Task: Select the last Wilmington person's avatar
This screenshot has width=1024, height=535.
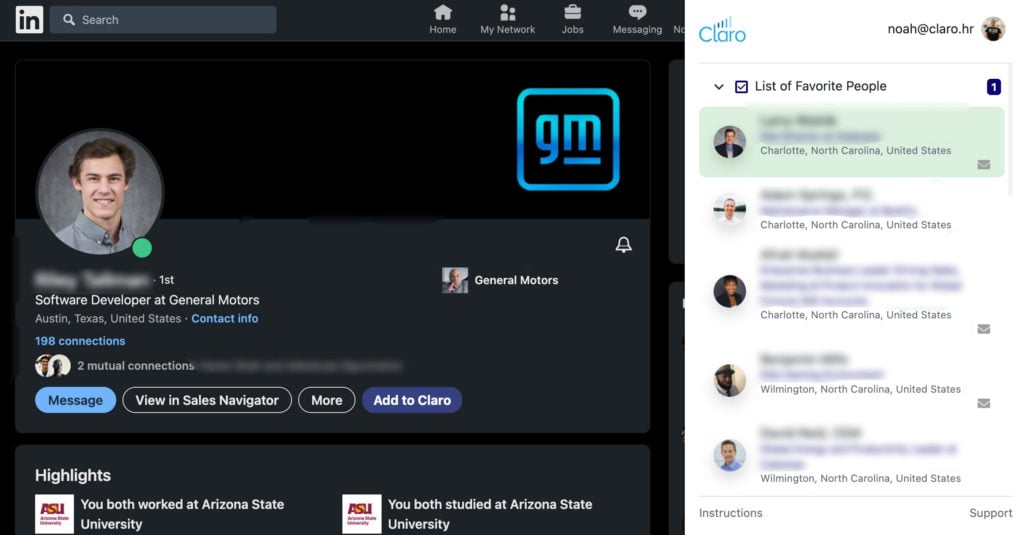Action: pos(729,455)
